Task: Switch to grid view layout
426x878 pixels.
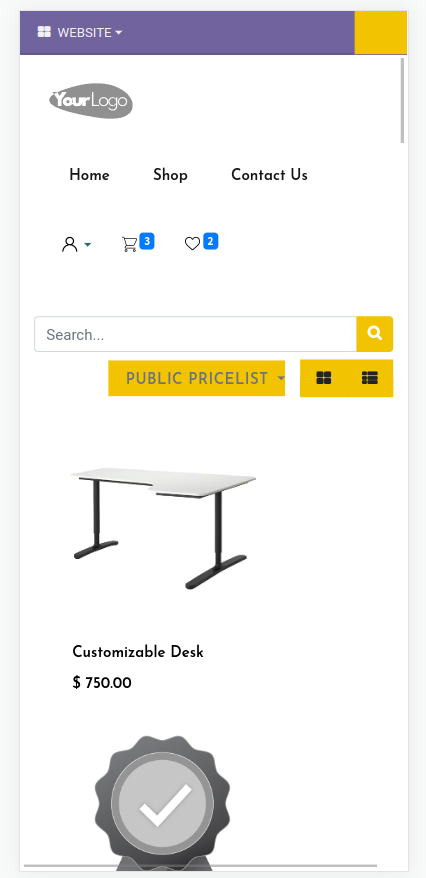Action: pos(324,378)
